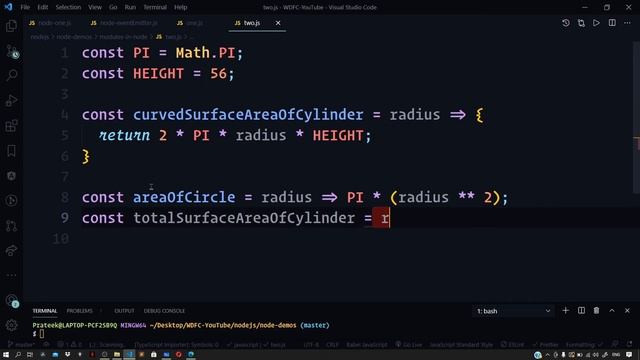The image size is (640, 360).
Task: Open editor More Actions ellipsis
Action: (627, 23)
